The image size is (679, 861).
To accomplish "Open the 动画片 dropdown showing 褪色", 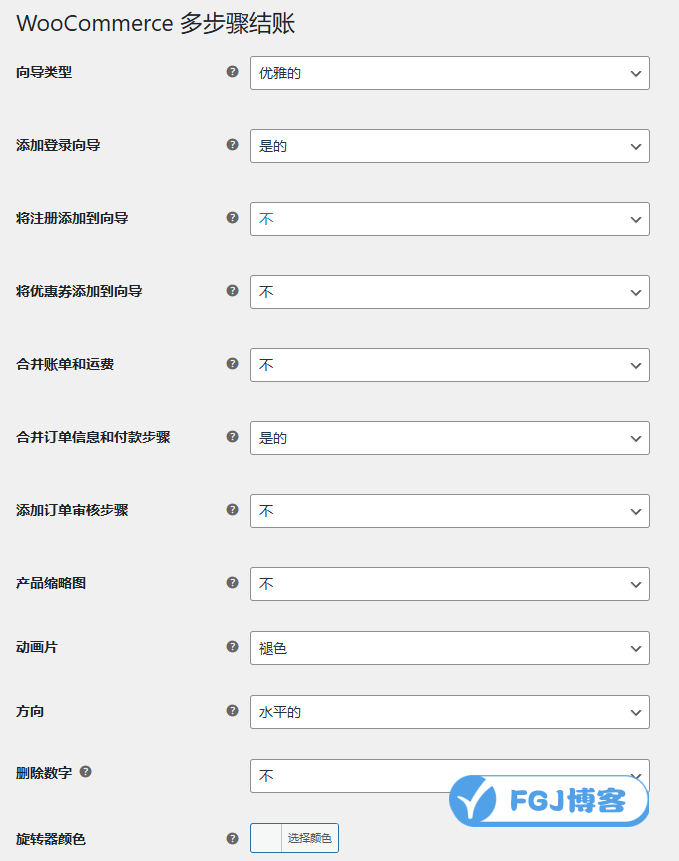I will [450, 648].
